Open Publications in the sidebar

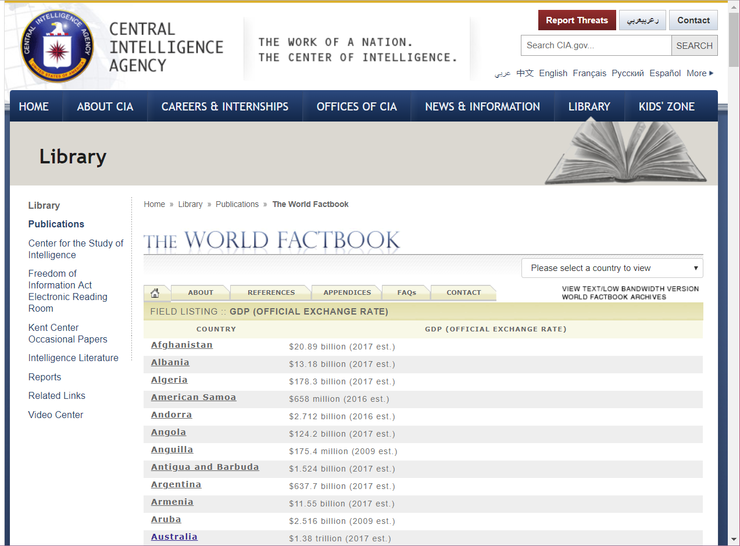coord(56,224)
